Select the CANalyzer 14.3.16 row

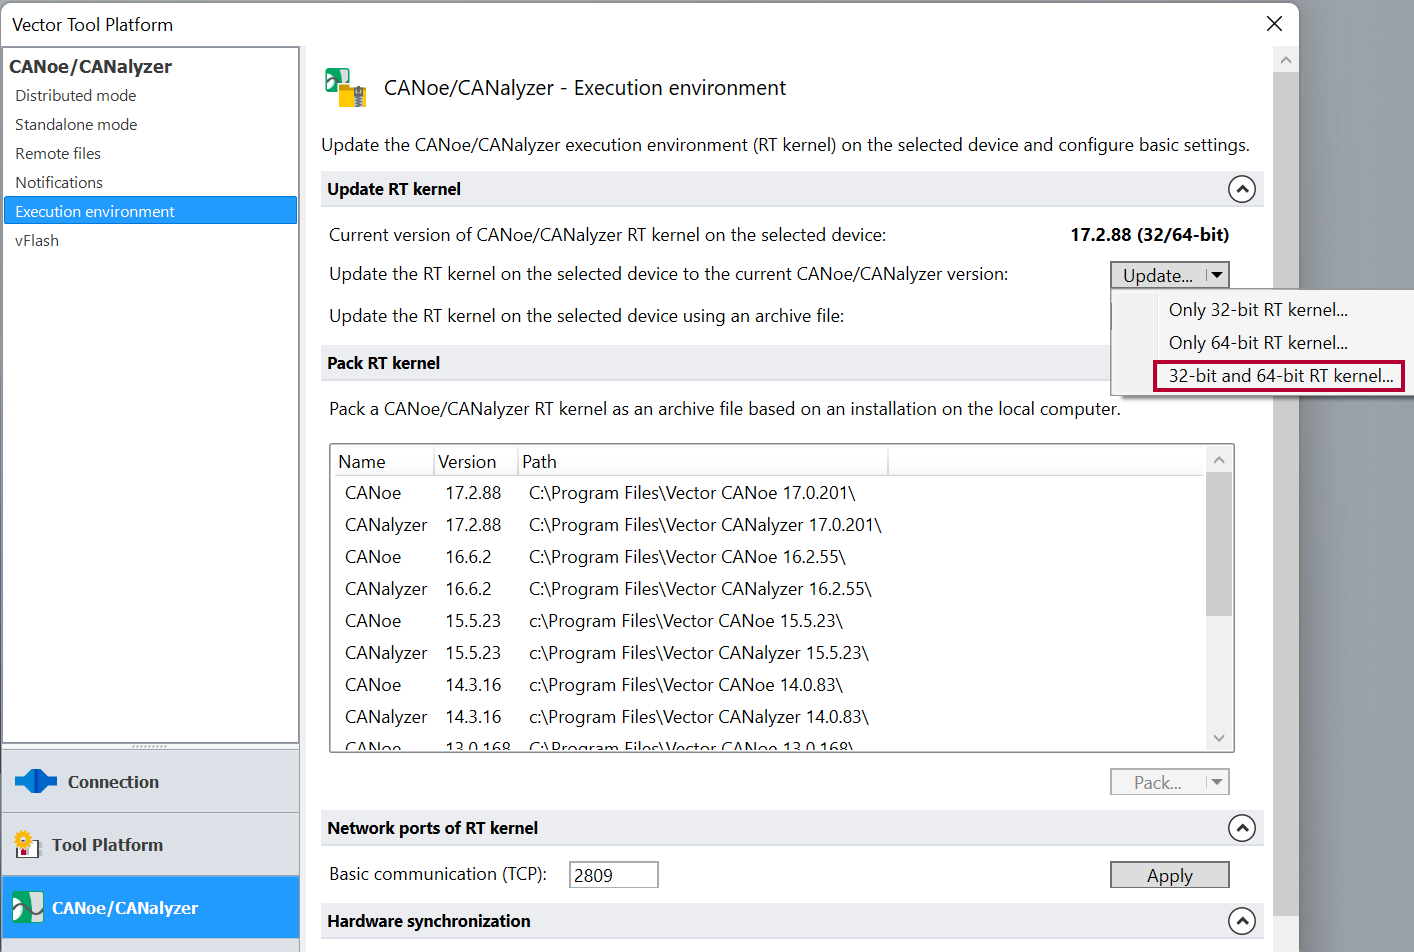pyautogui.click(x=768, y=717)
